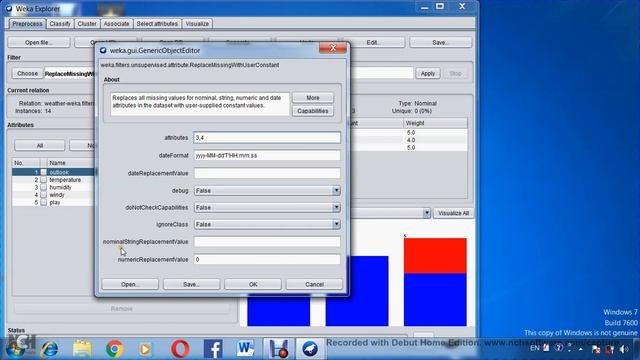Open the Visualize tab
The height and width of the screenshot is (360, 640).
[197, 24]
